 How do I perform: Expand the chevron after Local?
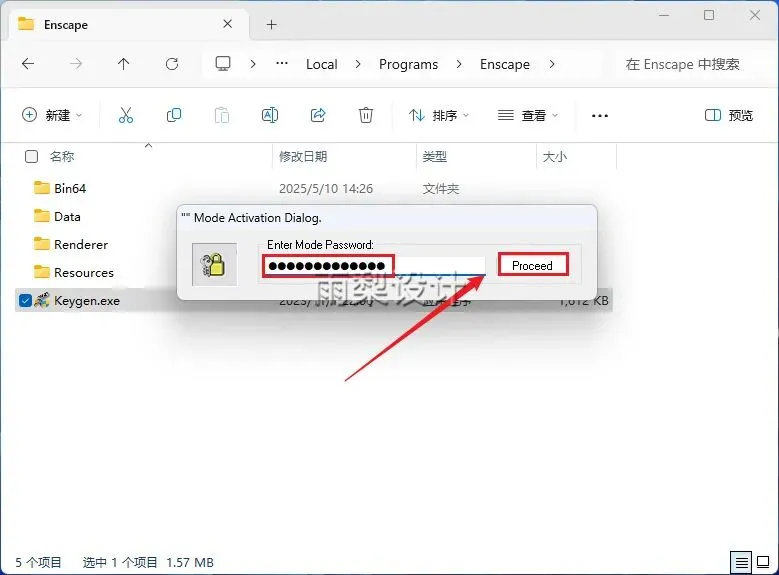[358, 64]
